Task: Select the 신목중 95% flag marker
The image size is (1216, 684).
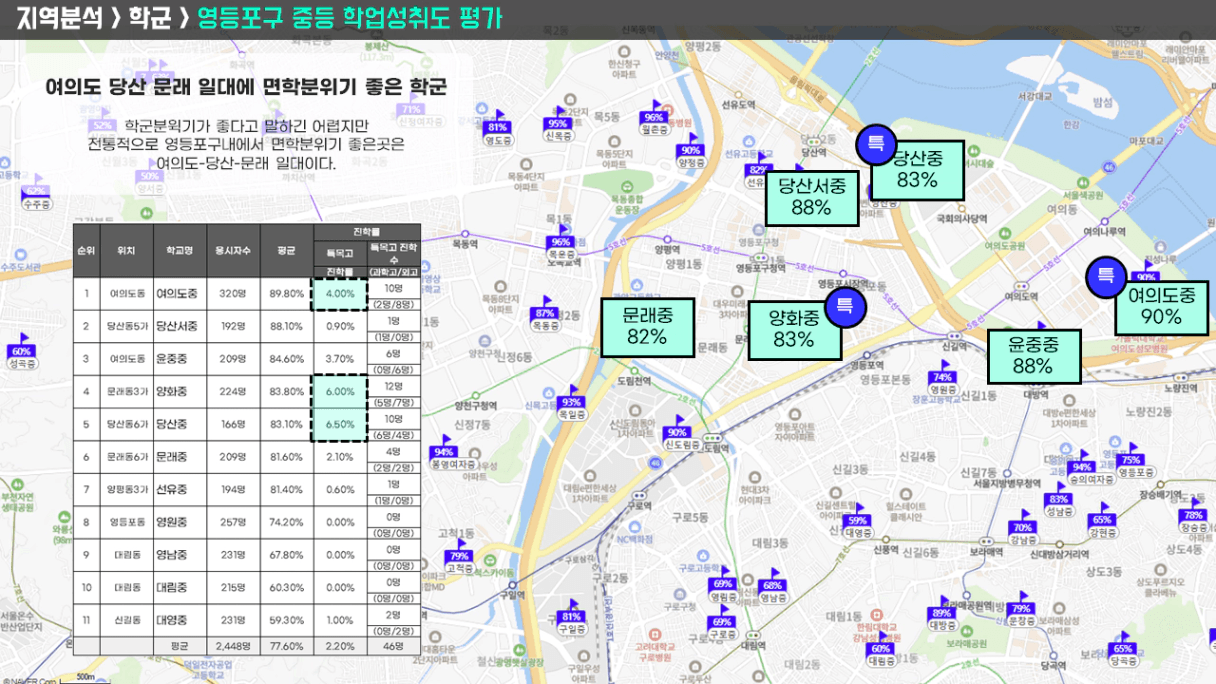Action: coord(559,124)
